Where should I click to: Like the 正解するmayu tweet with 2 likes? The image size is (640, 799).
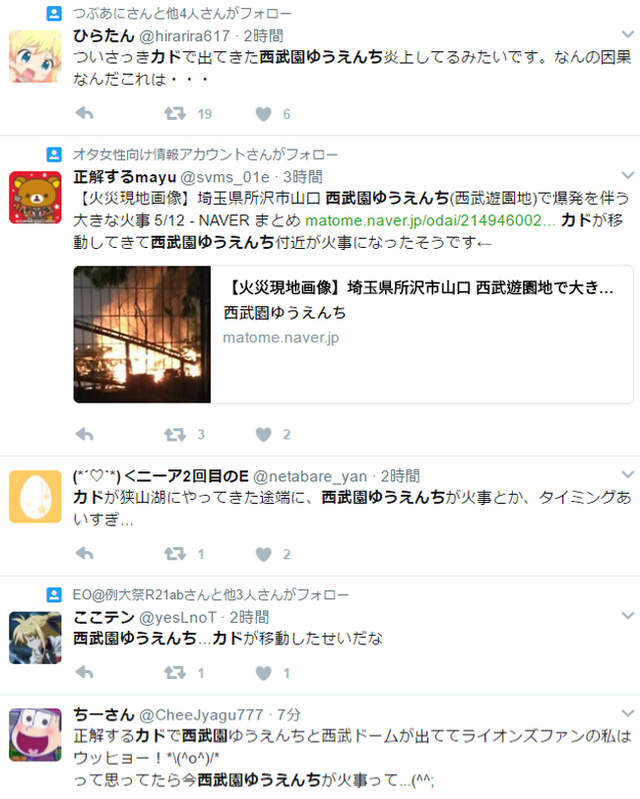click(x=263, y=435)
